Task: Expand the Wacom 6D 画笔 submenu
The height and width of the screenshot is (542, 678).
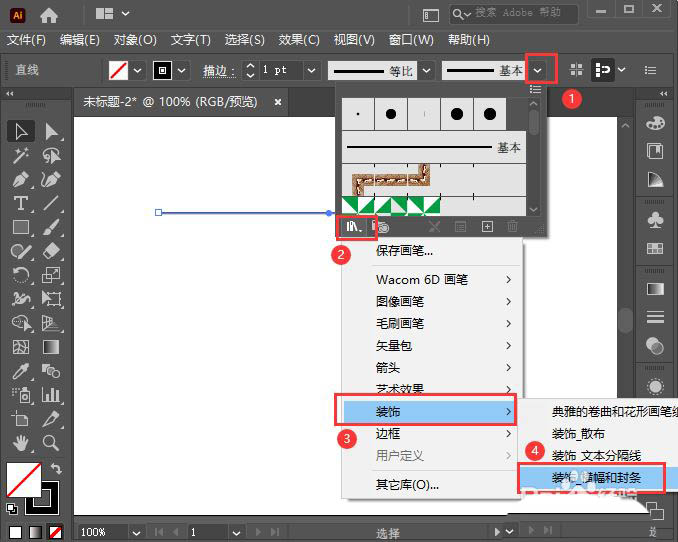Action: 432,279
